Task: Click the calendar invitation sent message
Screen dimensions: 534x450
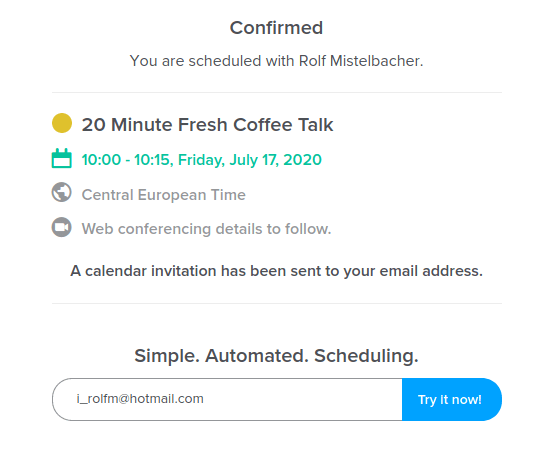Action: 277,271
